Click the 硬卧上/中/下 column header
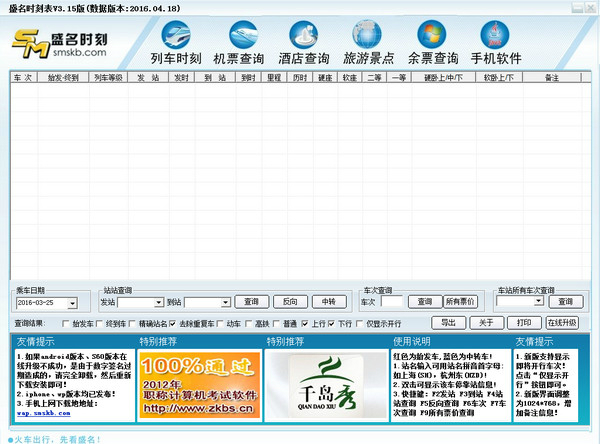This screenshot has height=444, width=600. point(443,78)
